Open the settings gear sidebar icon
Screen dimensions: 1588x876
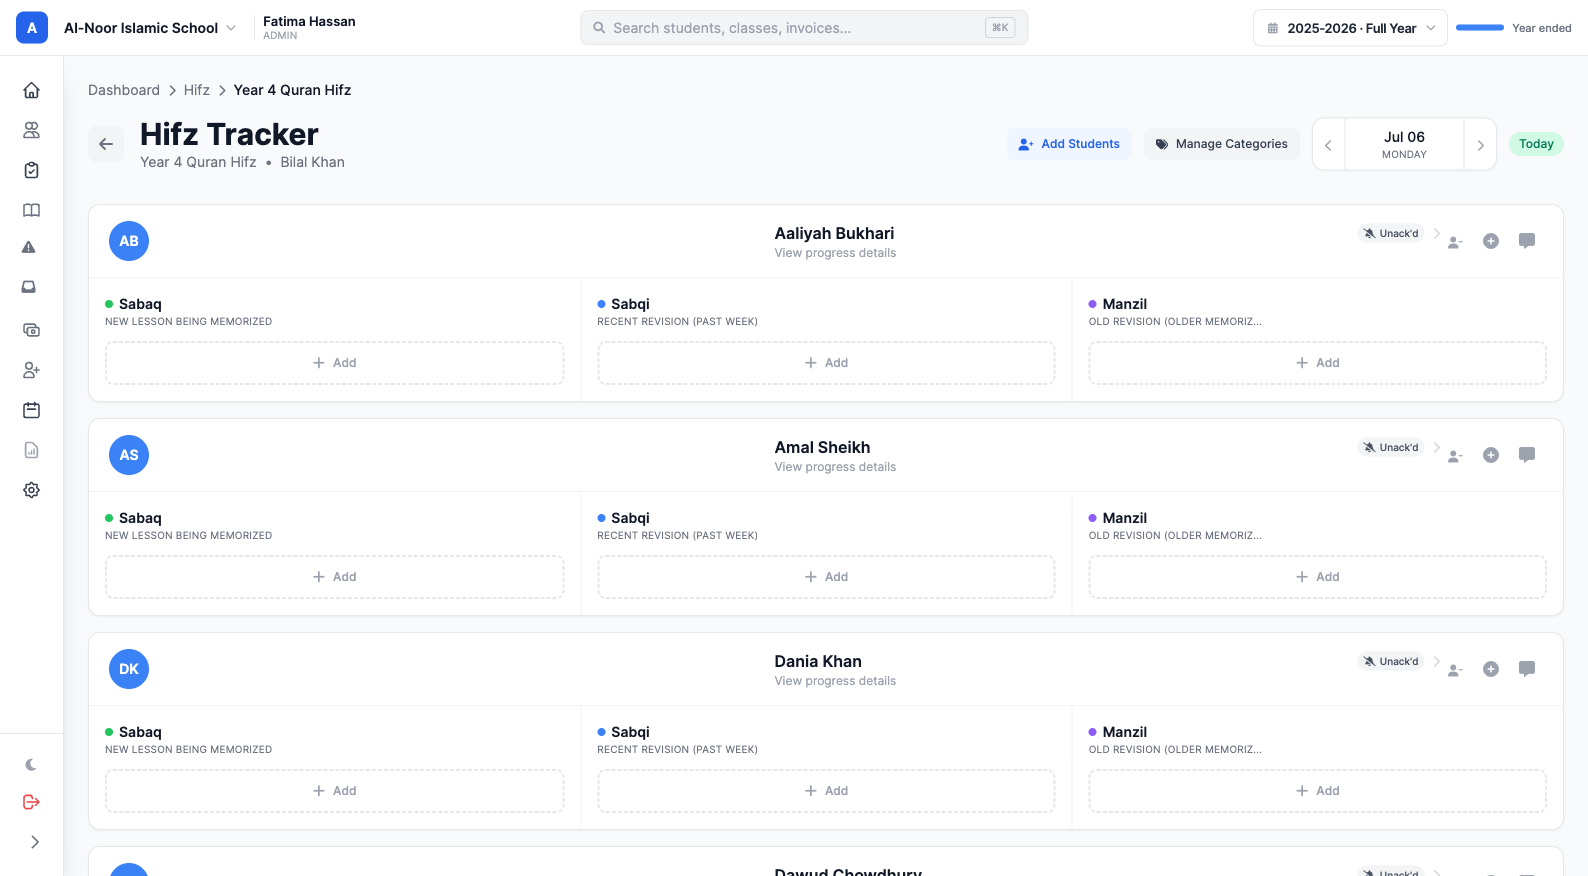click(31, 490)
